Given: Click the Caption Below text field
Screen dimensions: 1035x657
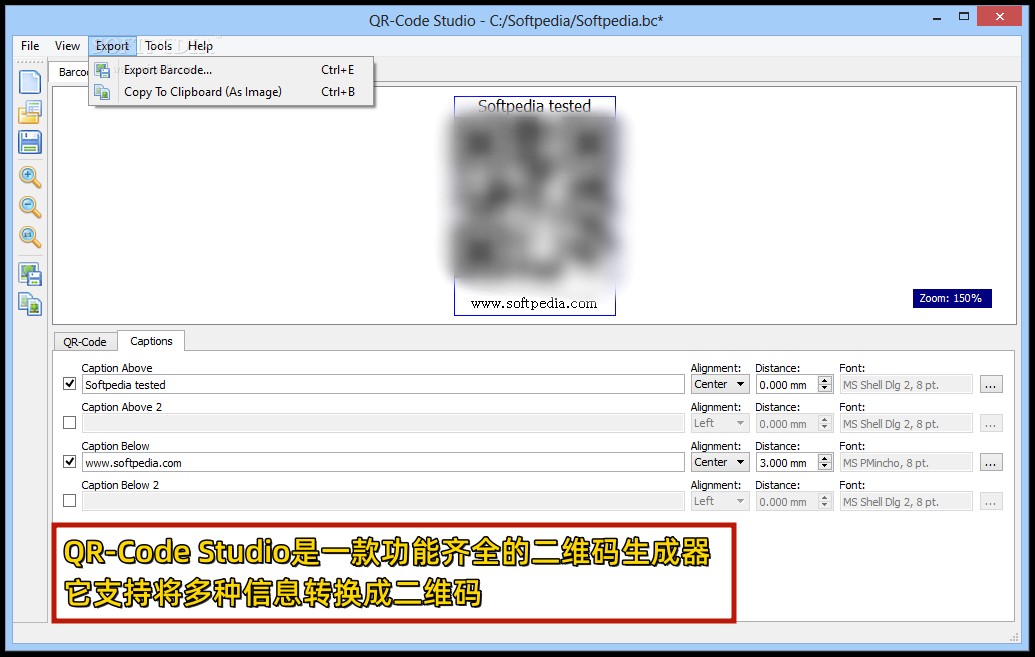Looking at the screenshot, I should [383, 462].
